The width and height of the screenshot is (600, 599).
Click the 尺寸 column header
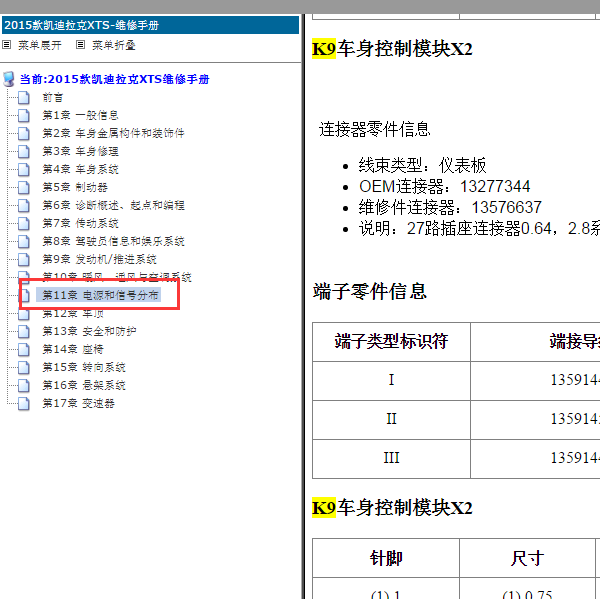tap(527, 558)
